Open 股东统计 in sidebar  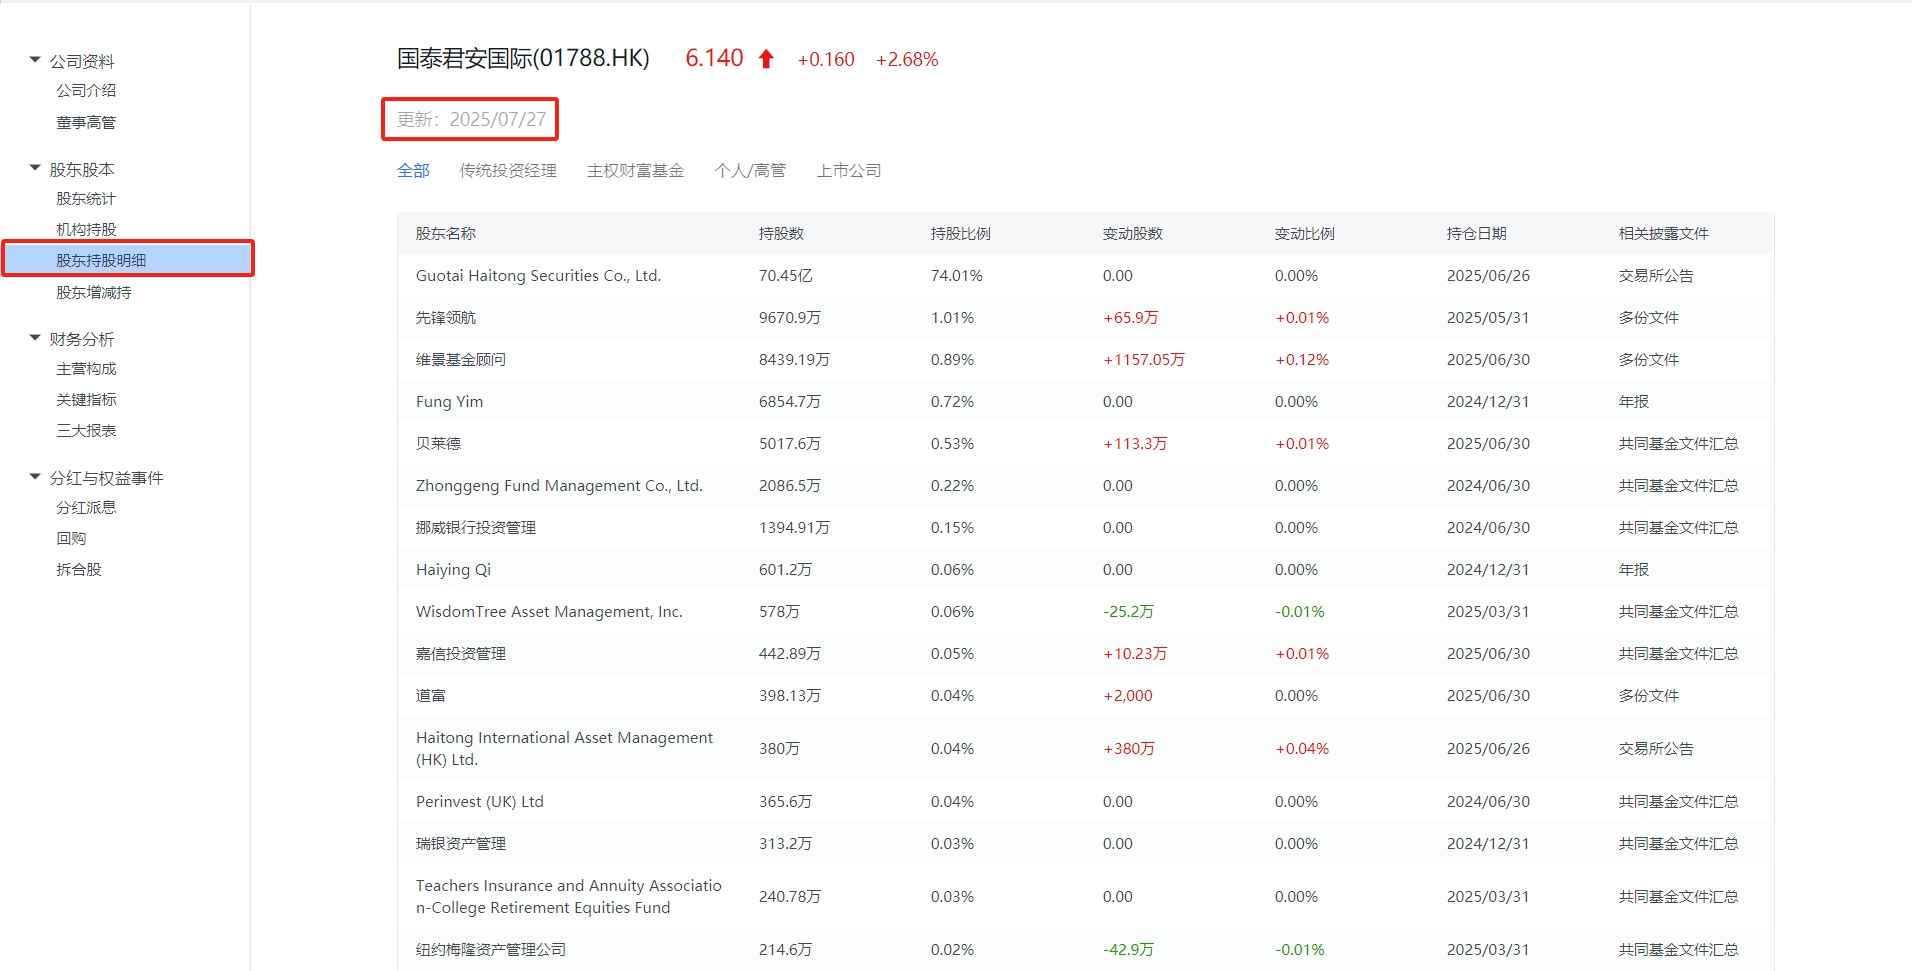tap(86, 198)
